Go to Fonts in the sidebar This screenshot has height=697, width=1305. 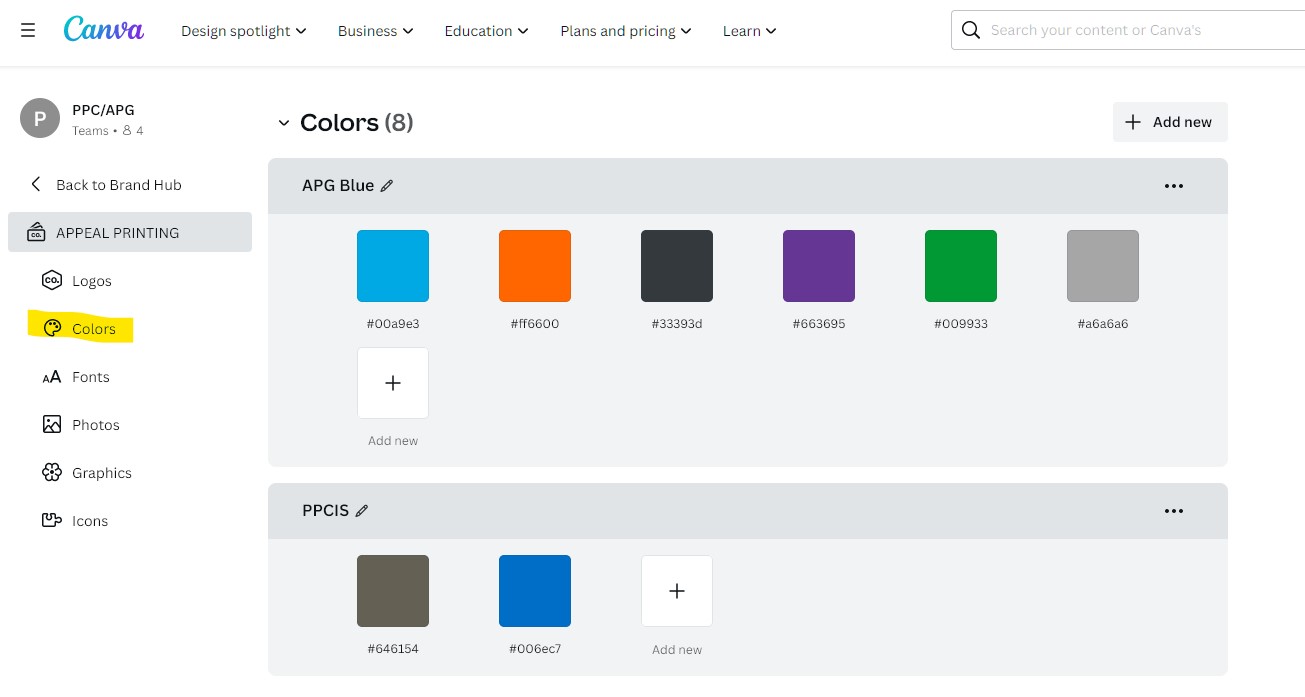(90, 377)
